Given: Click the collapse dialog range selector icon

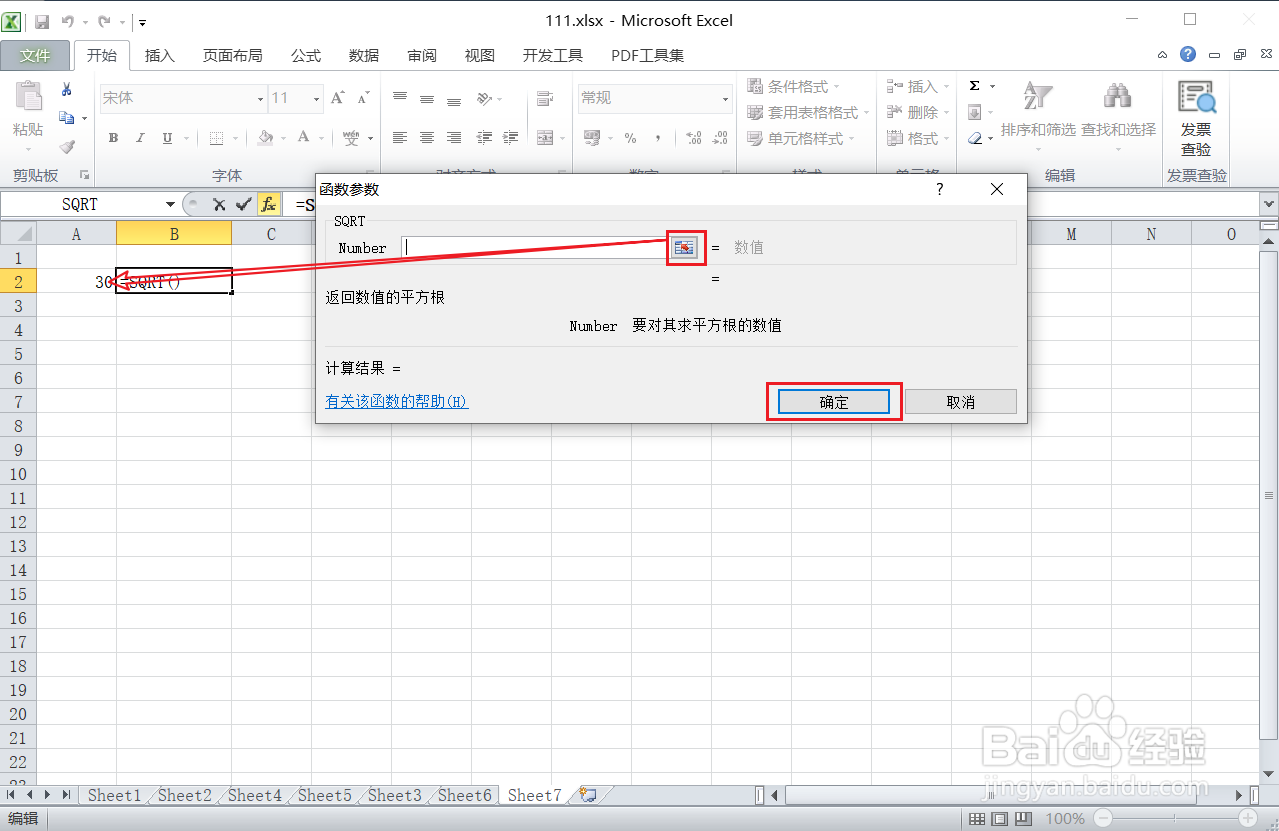Looking at the screenshot, I should [685, 247].
